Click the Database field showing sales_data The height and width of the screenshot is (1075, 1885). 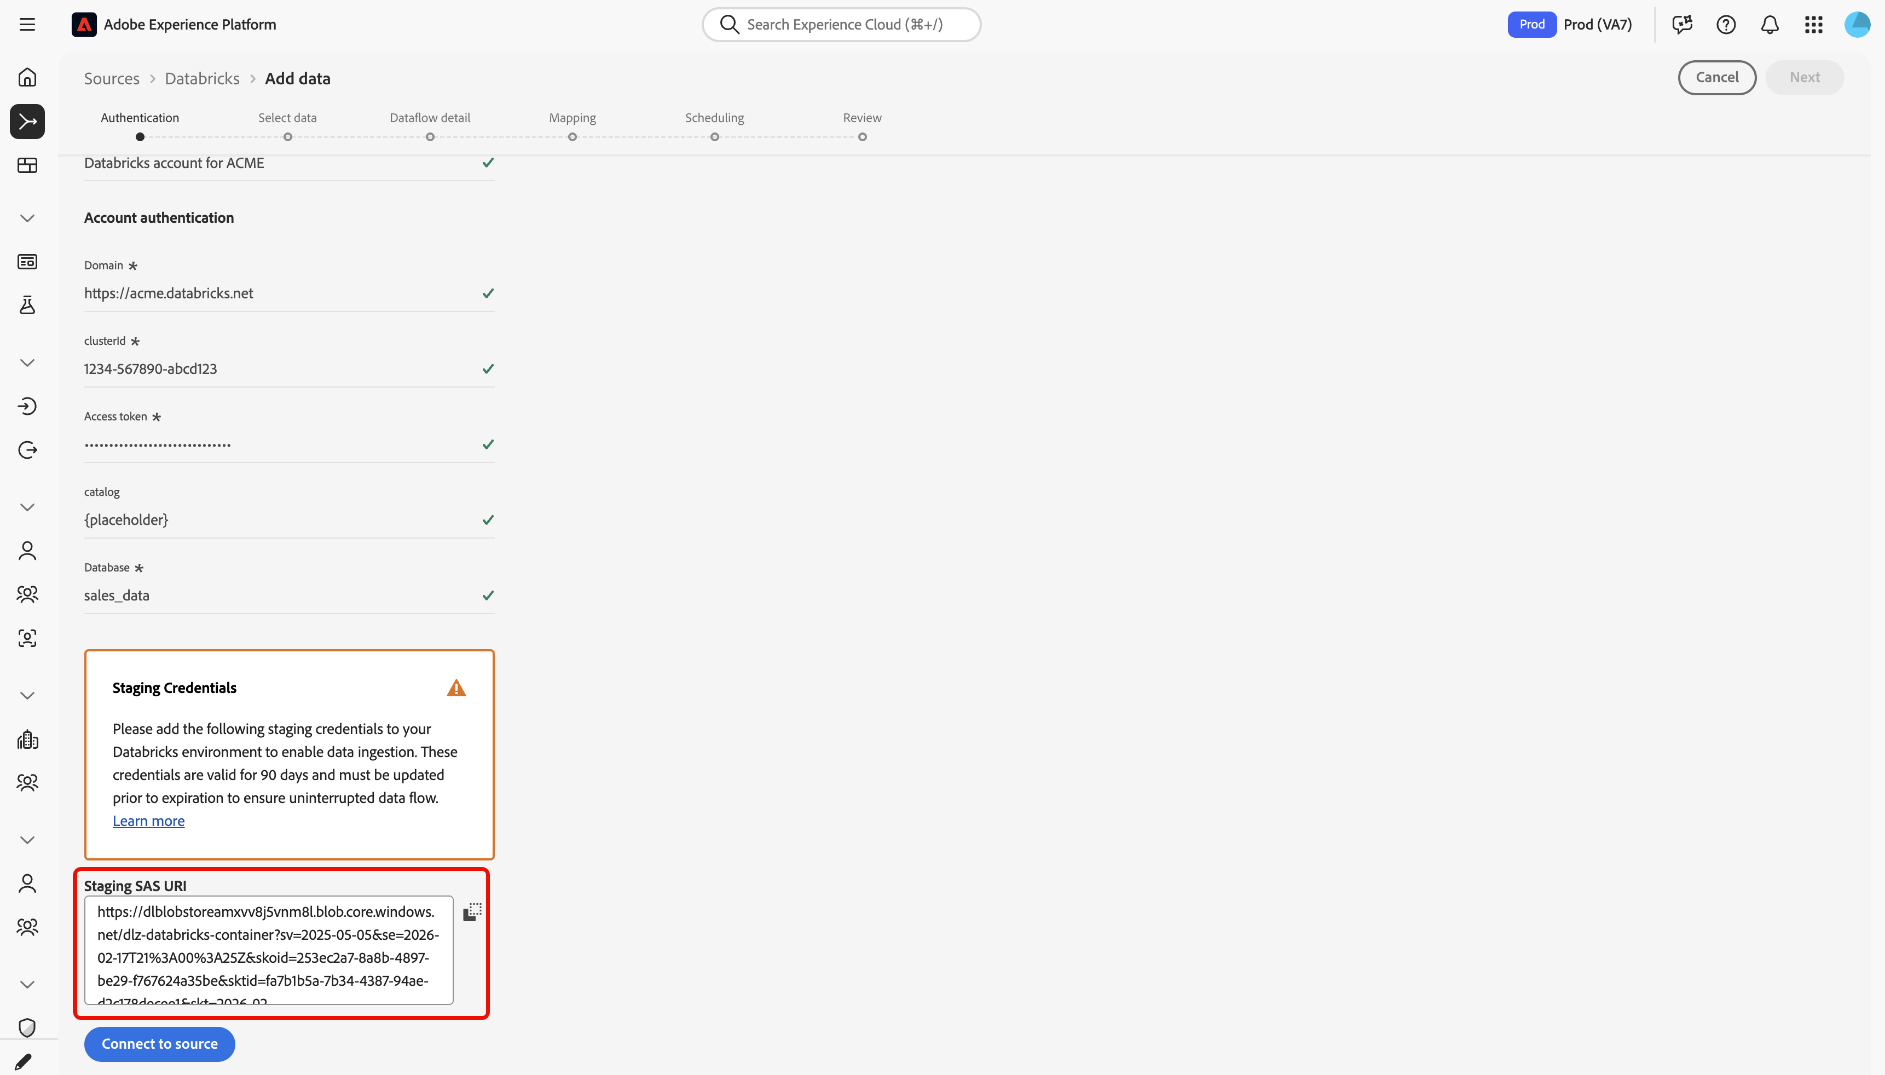tap(289, 595)
